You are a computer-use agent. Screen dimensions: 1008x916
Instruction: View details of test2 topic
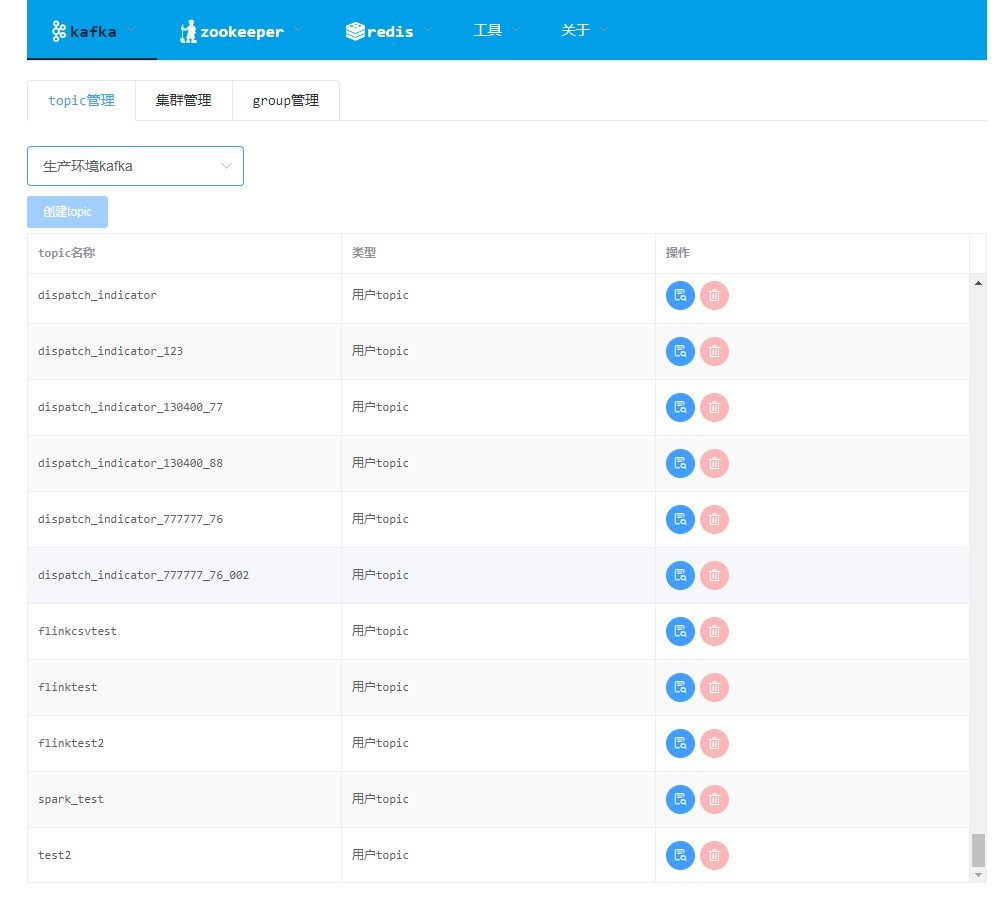pyautogui.click(x=680, y=856)
